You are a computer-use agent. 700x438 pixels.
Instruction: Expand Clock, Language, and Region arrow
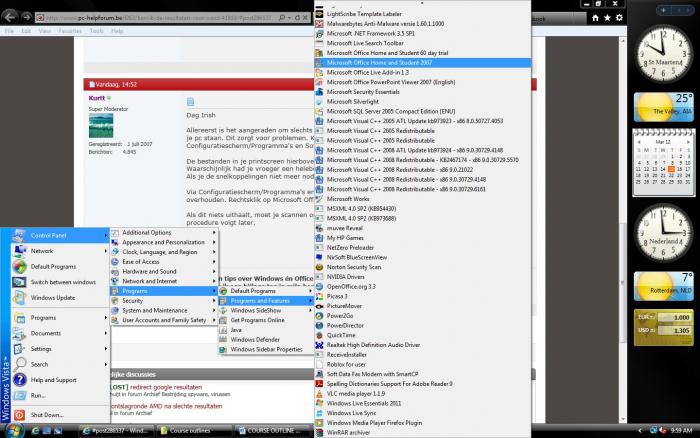214,252
